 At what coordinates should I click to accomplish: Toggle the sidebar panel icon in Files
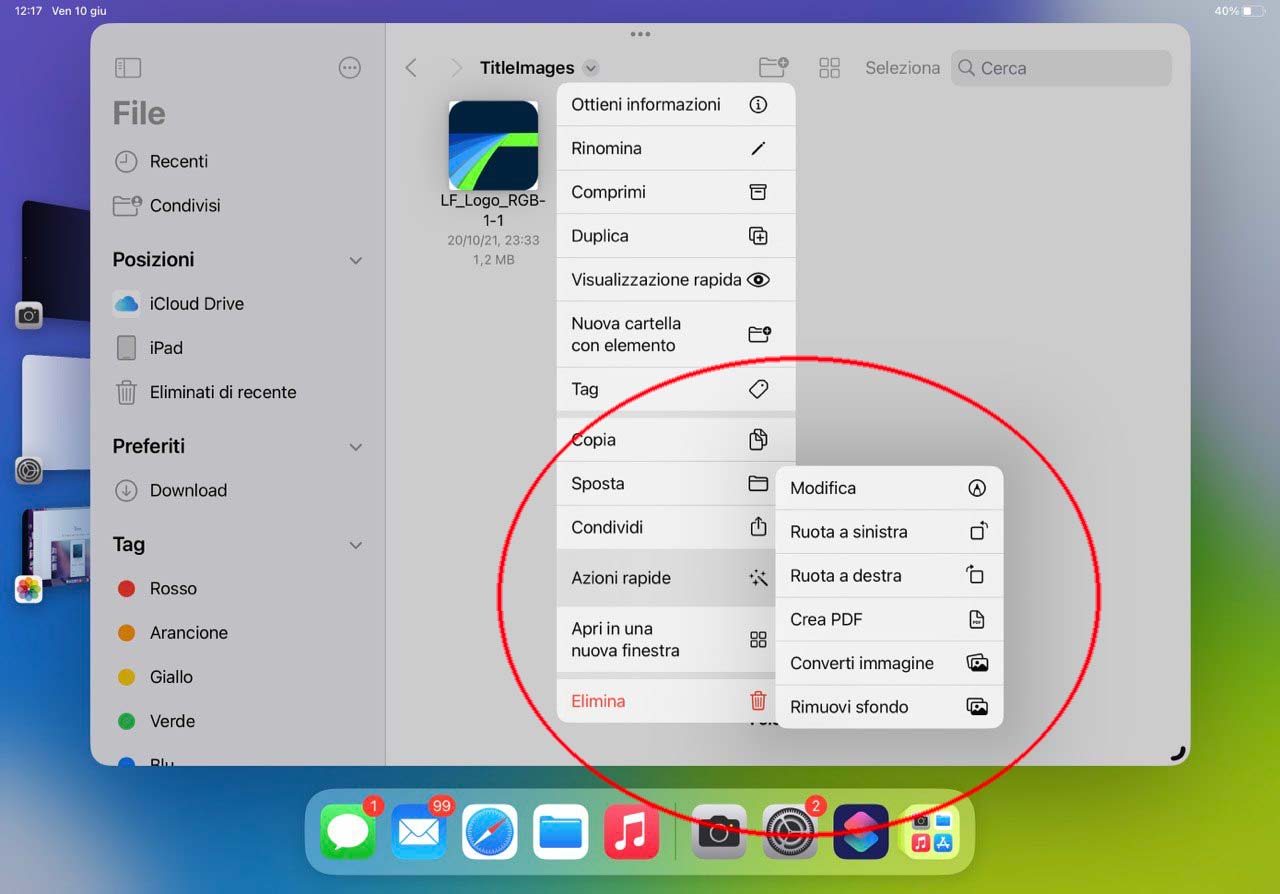(128, 68)
